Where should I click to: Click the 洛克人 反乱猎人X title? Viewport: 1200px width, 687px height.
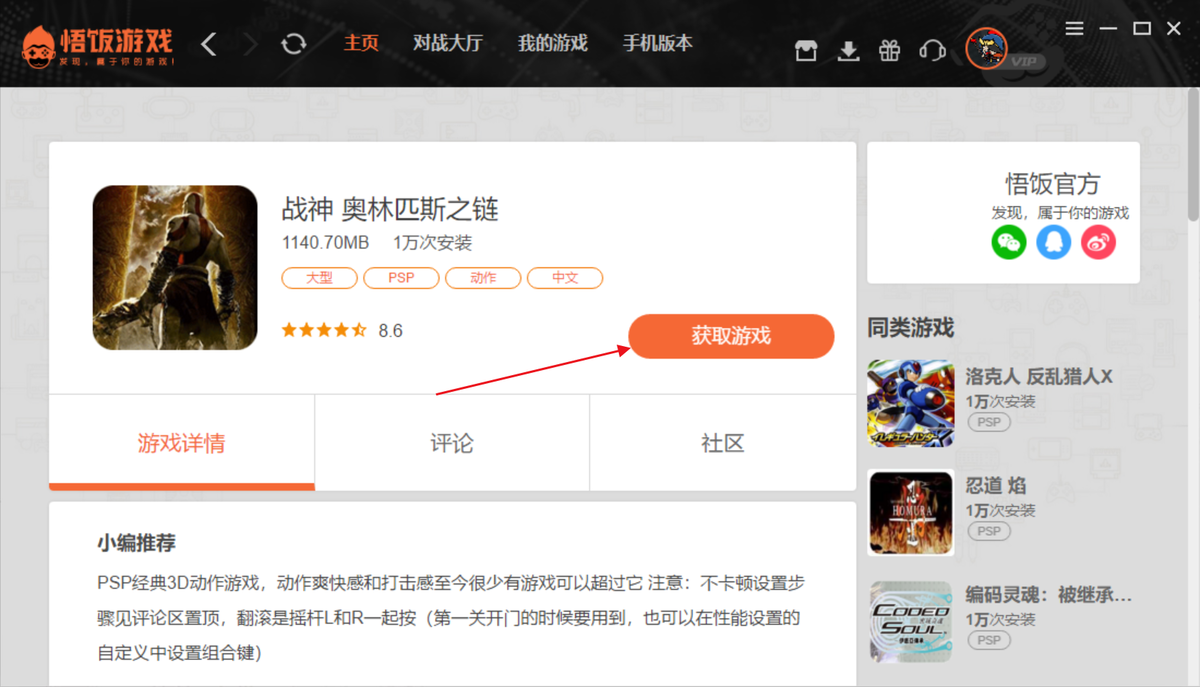[x=1039, y=377]
